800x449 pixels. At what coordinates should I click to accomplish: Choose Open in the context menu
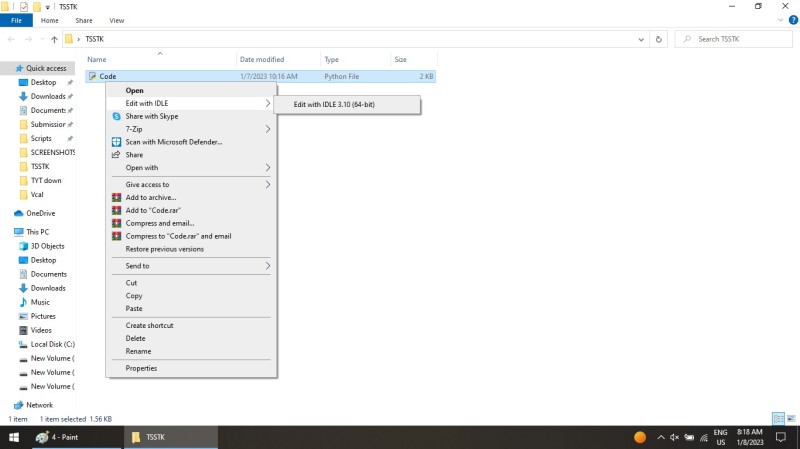tap(191, 90)
